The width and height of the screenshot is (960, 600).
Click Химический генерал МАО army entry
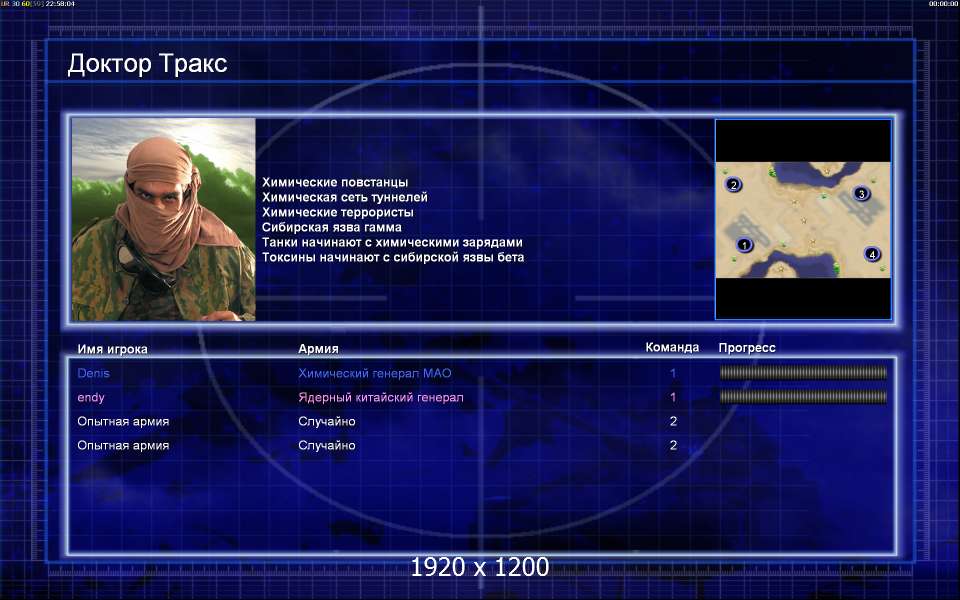coord(374,373)
